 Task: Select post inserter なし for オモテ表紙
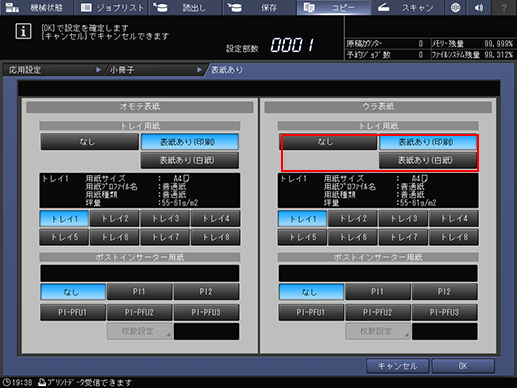tap(73, 292)
